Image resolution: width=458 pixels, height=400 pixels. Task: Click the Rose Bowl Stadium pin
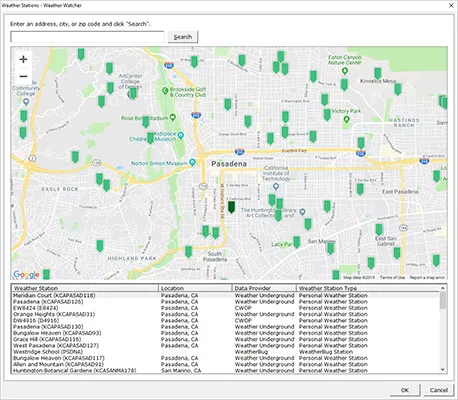click(x=172, y=117)
